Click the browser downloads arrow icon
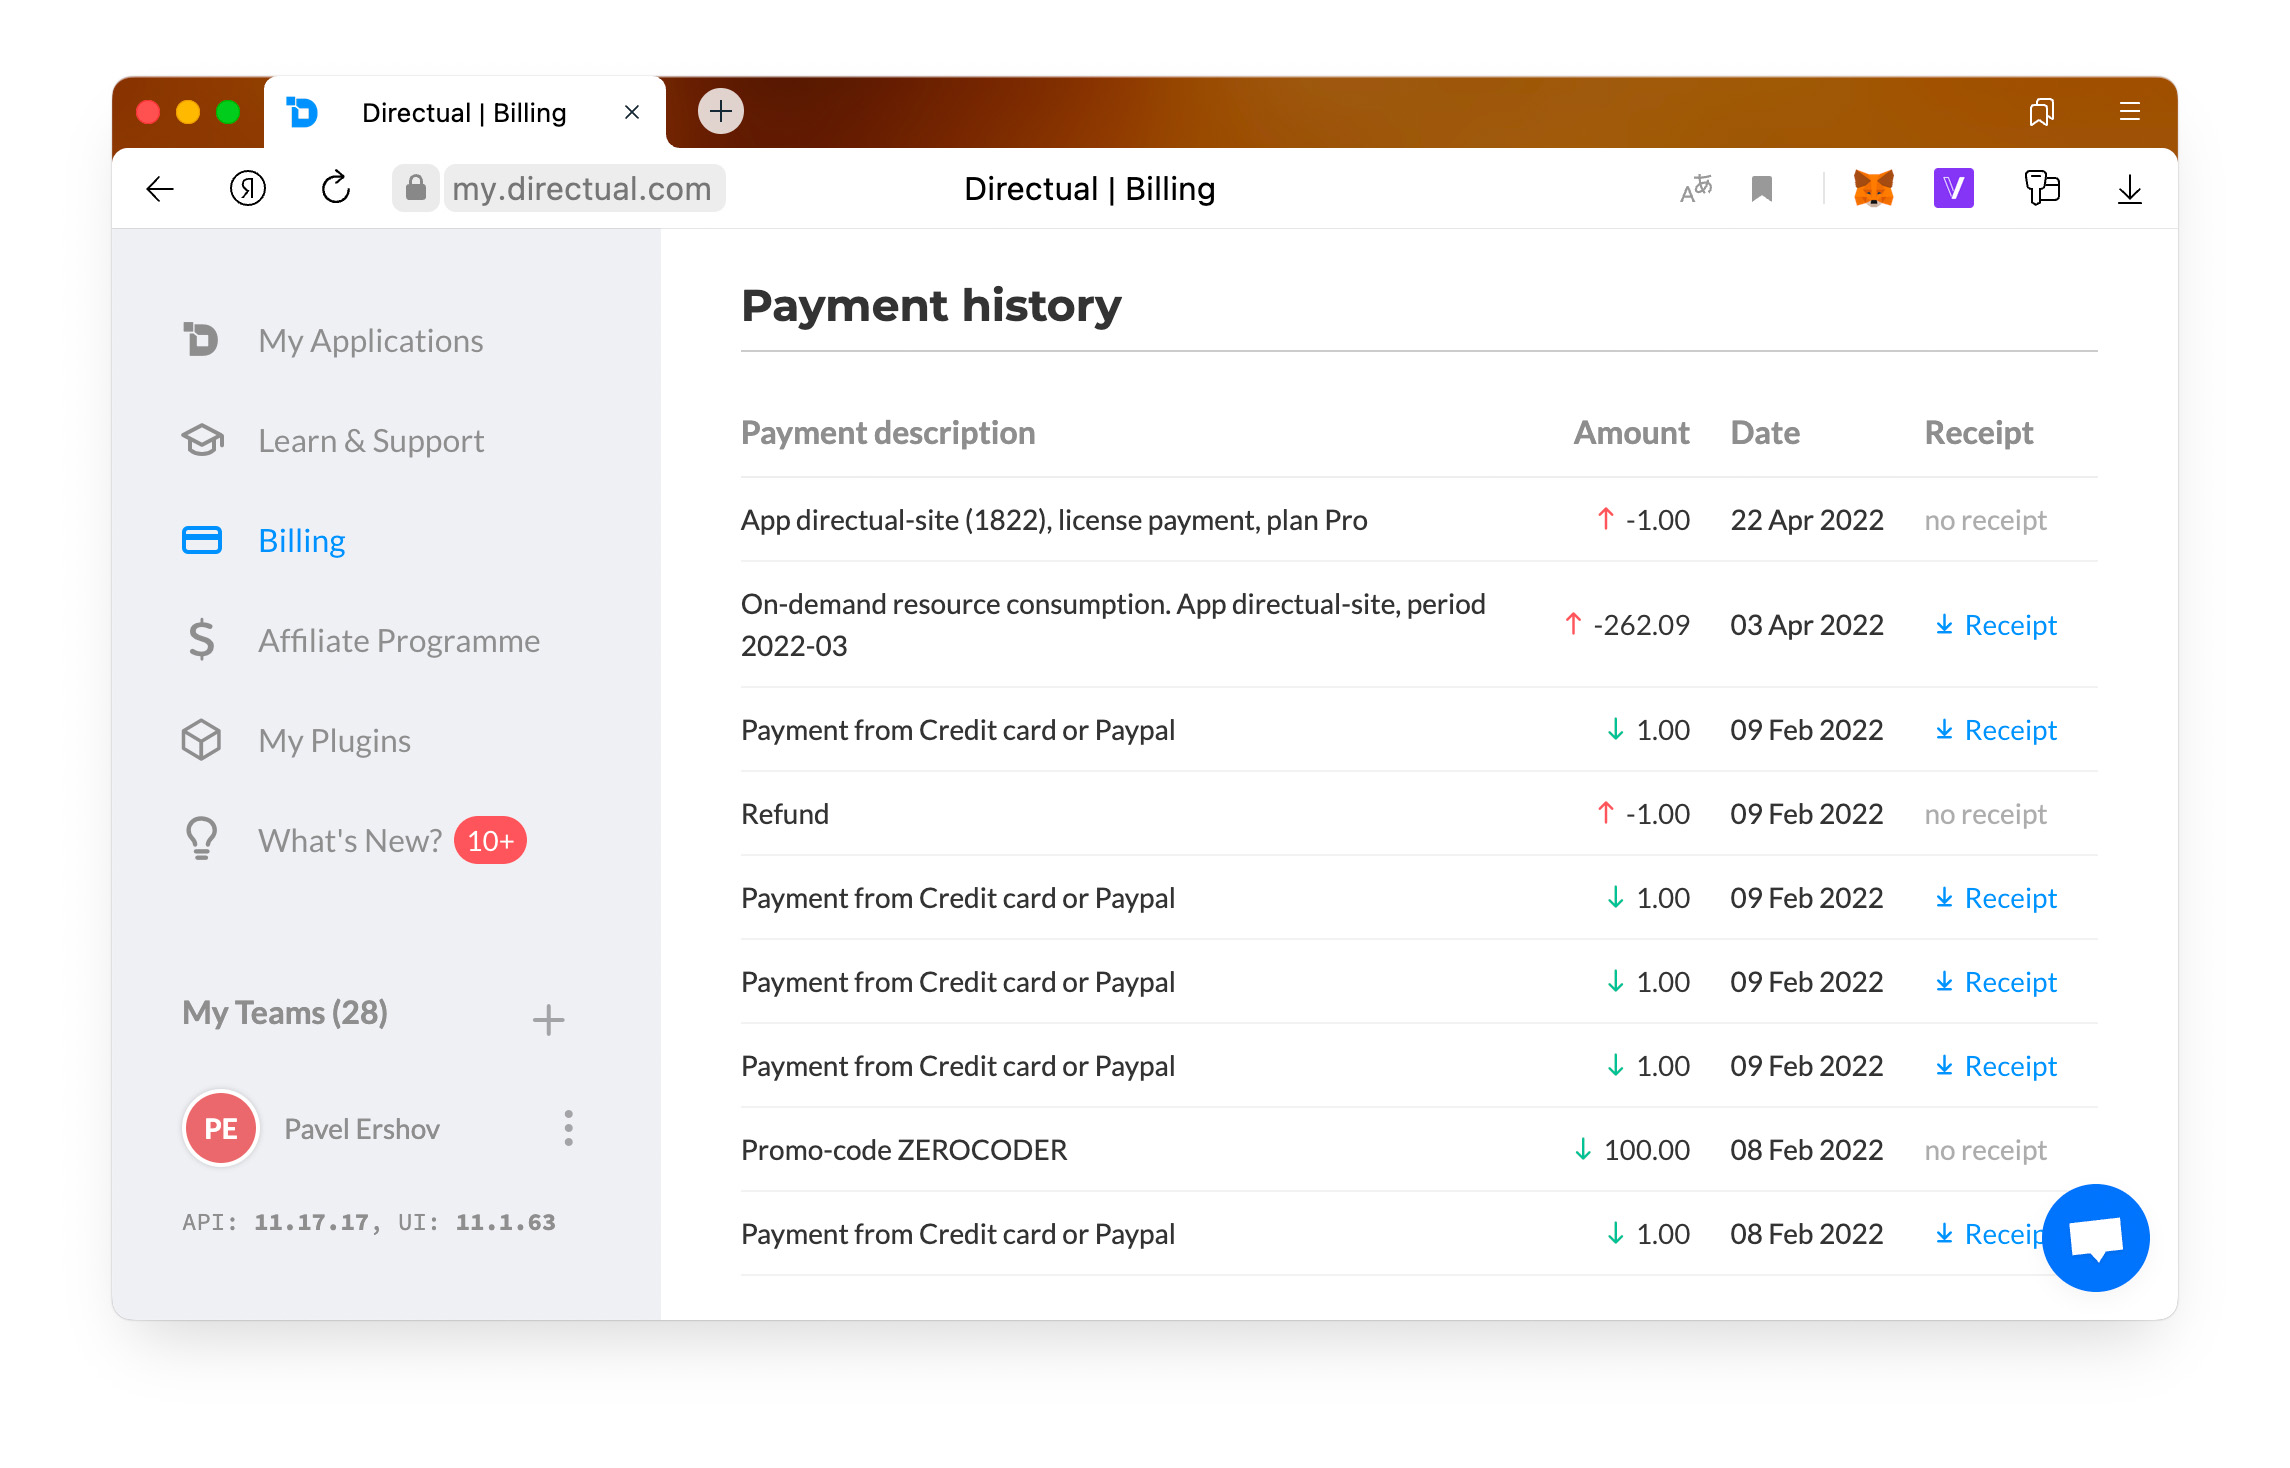 (x=2129, y=189)
